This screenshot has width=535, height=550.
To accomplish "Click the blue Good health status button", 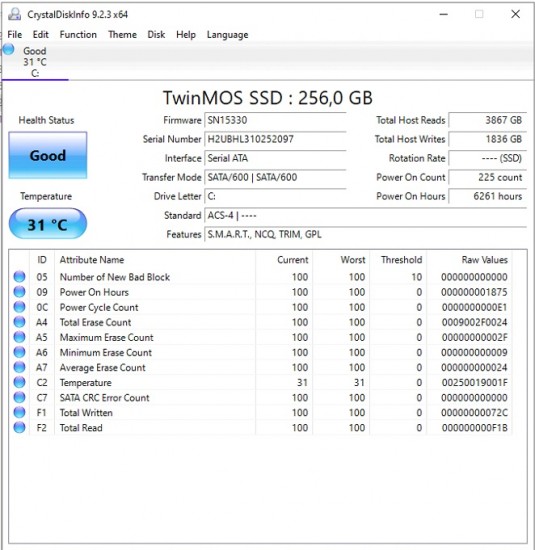I will [x=48, y=155].
